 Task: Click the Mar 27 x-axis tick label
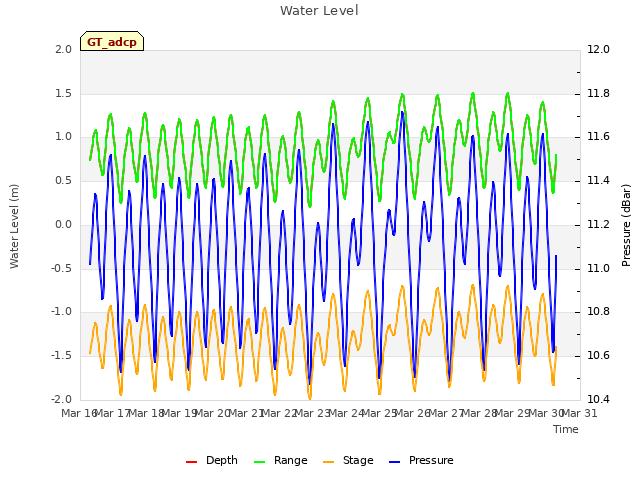(446, 413)
